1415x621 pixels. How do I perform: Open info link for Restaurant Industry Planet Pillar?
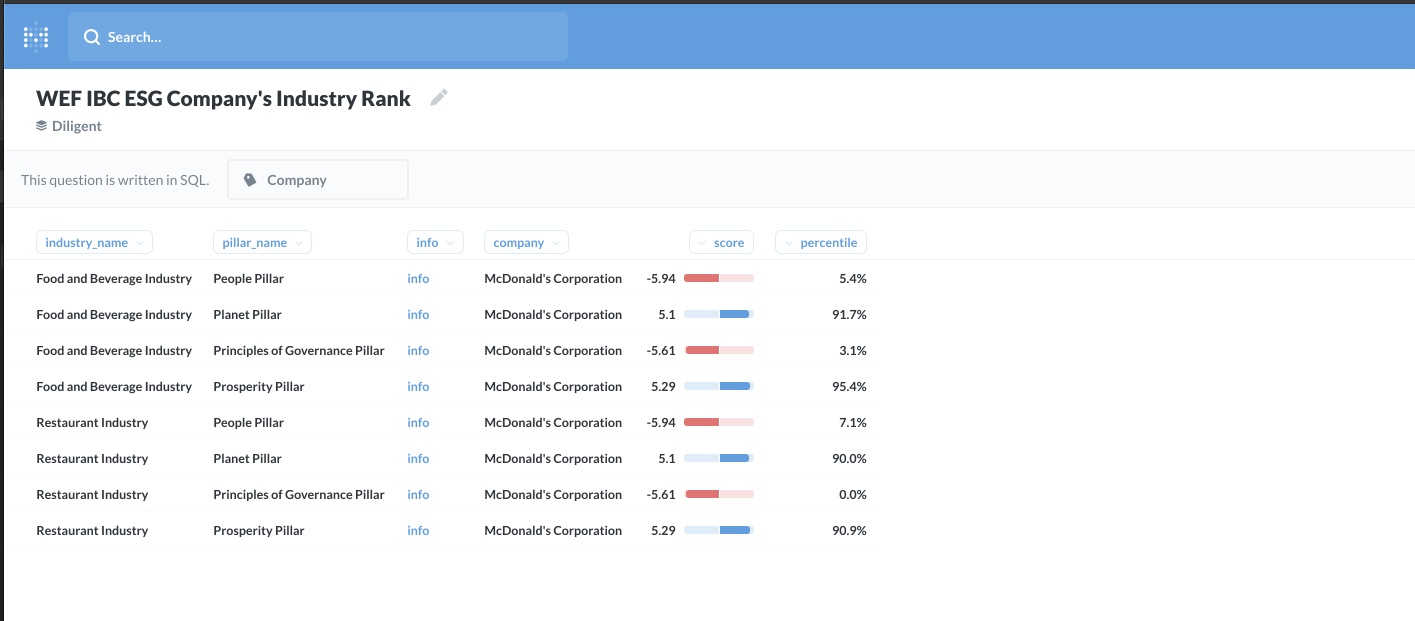click(418, 459)
